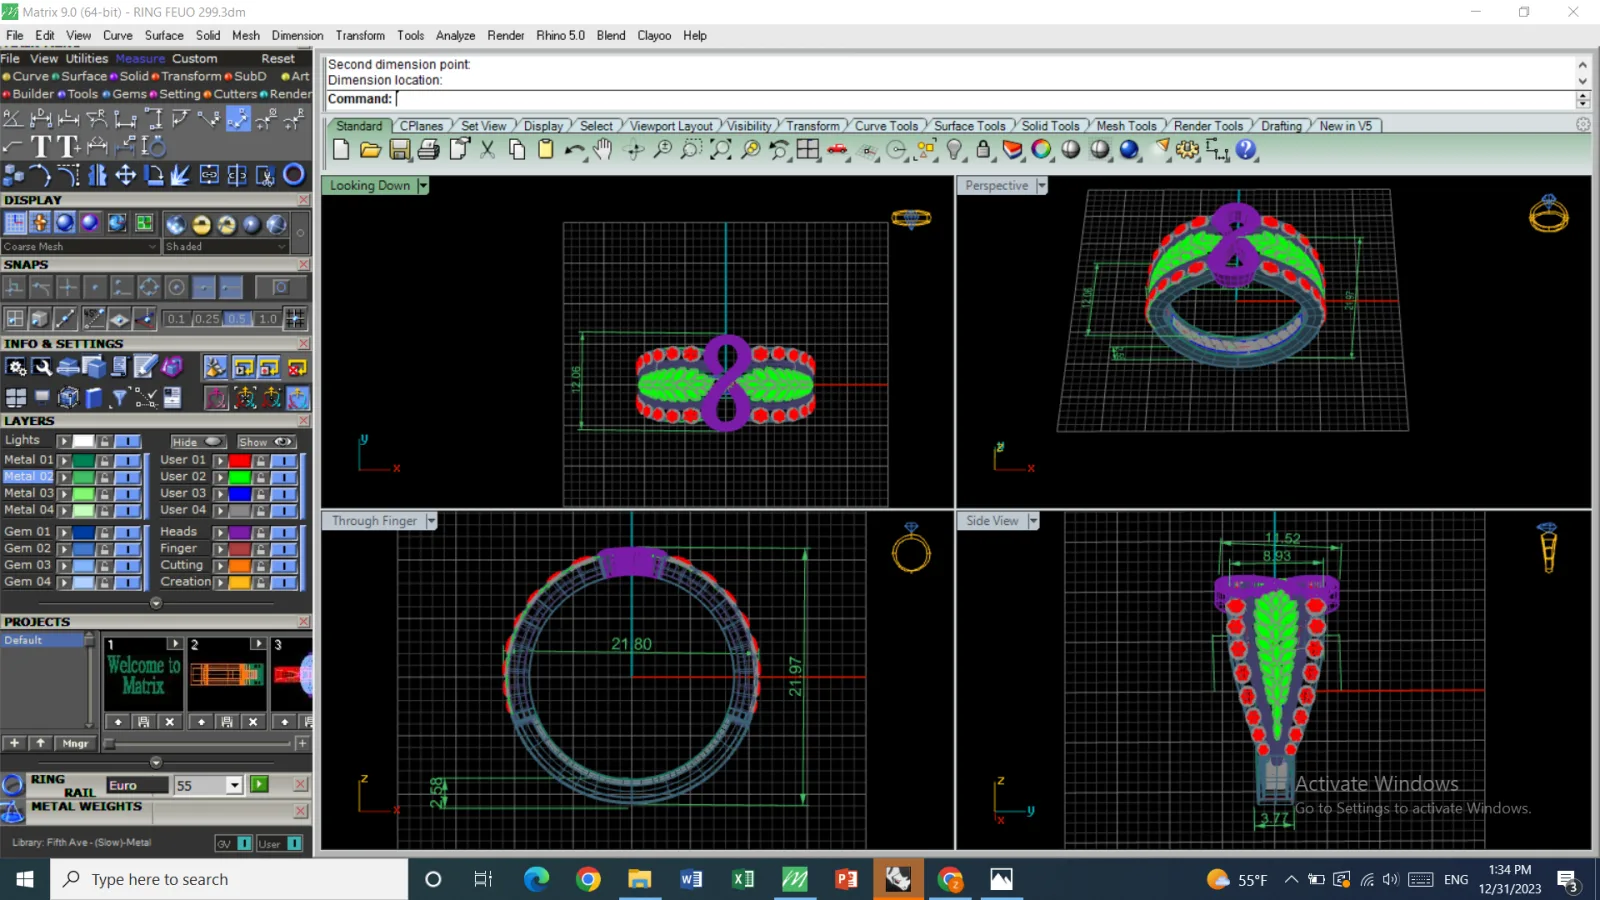Open the ring size 55 dropdown
Viewport: 1600px width, 900px height.
click(x=234, y=786)
